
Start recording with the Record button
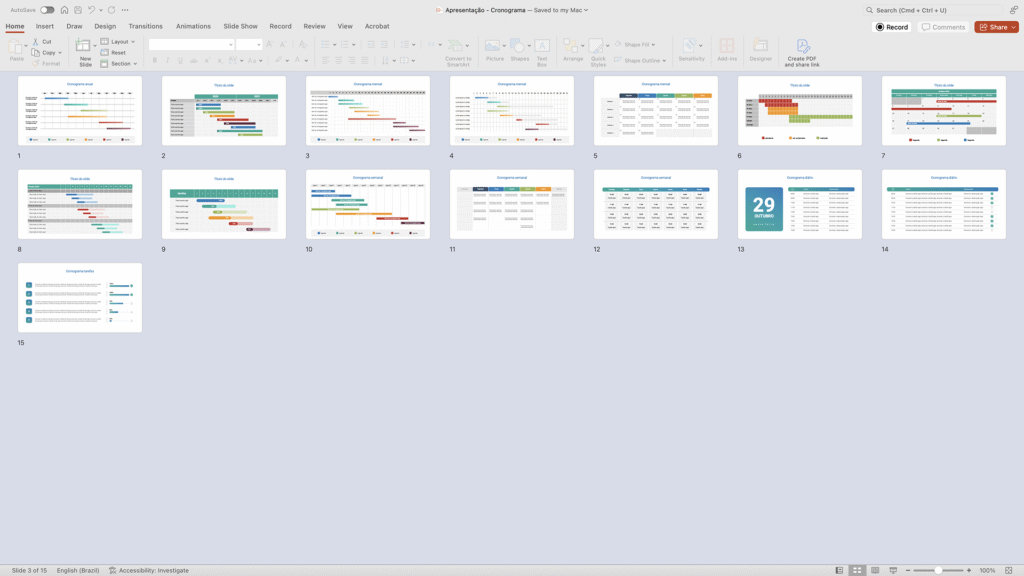891,27
